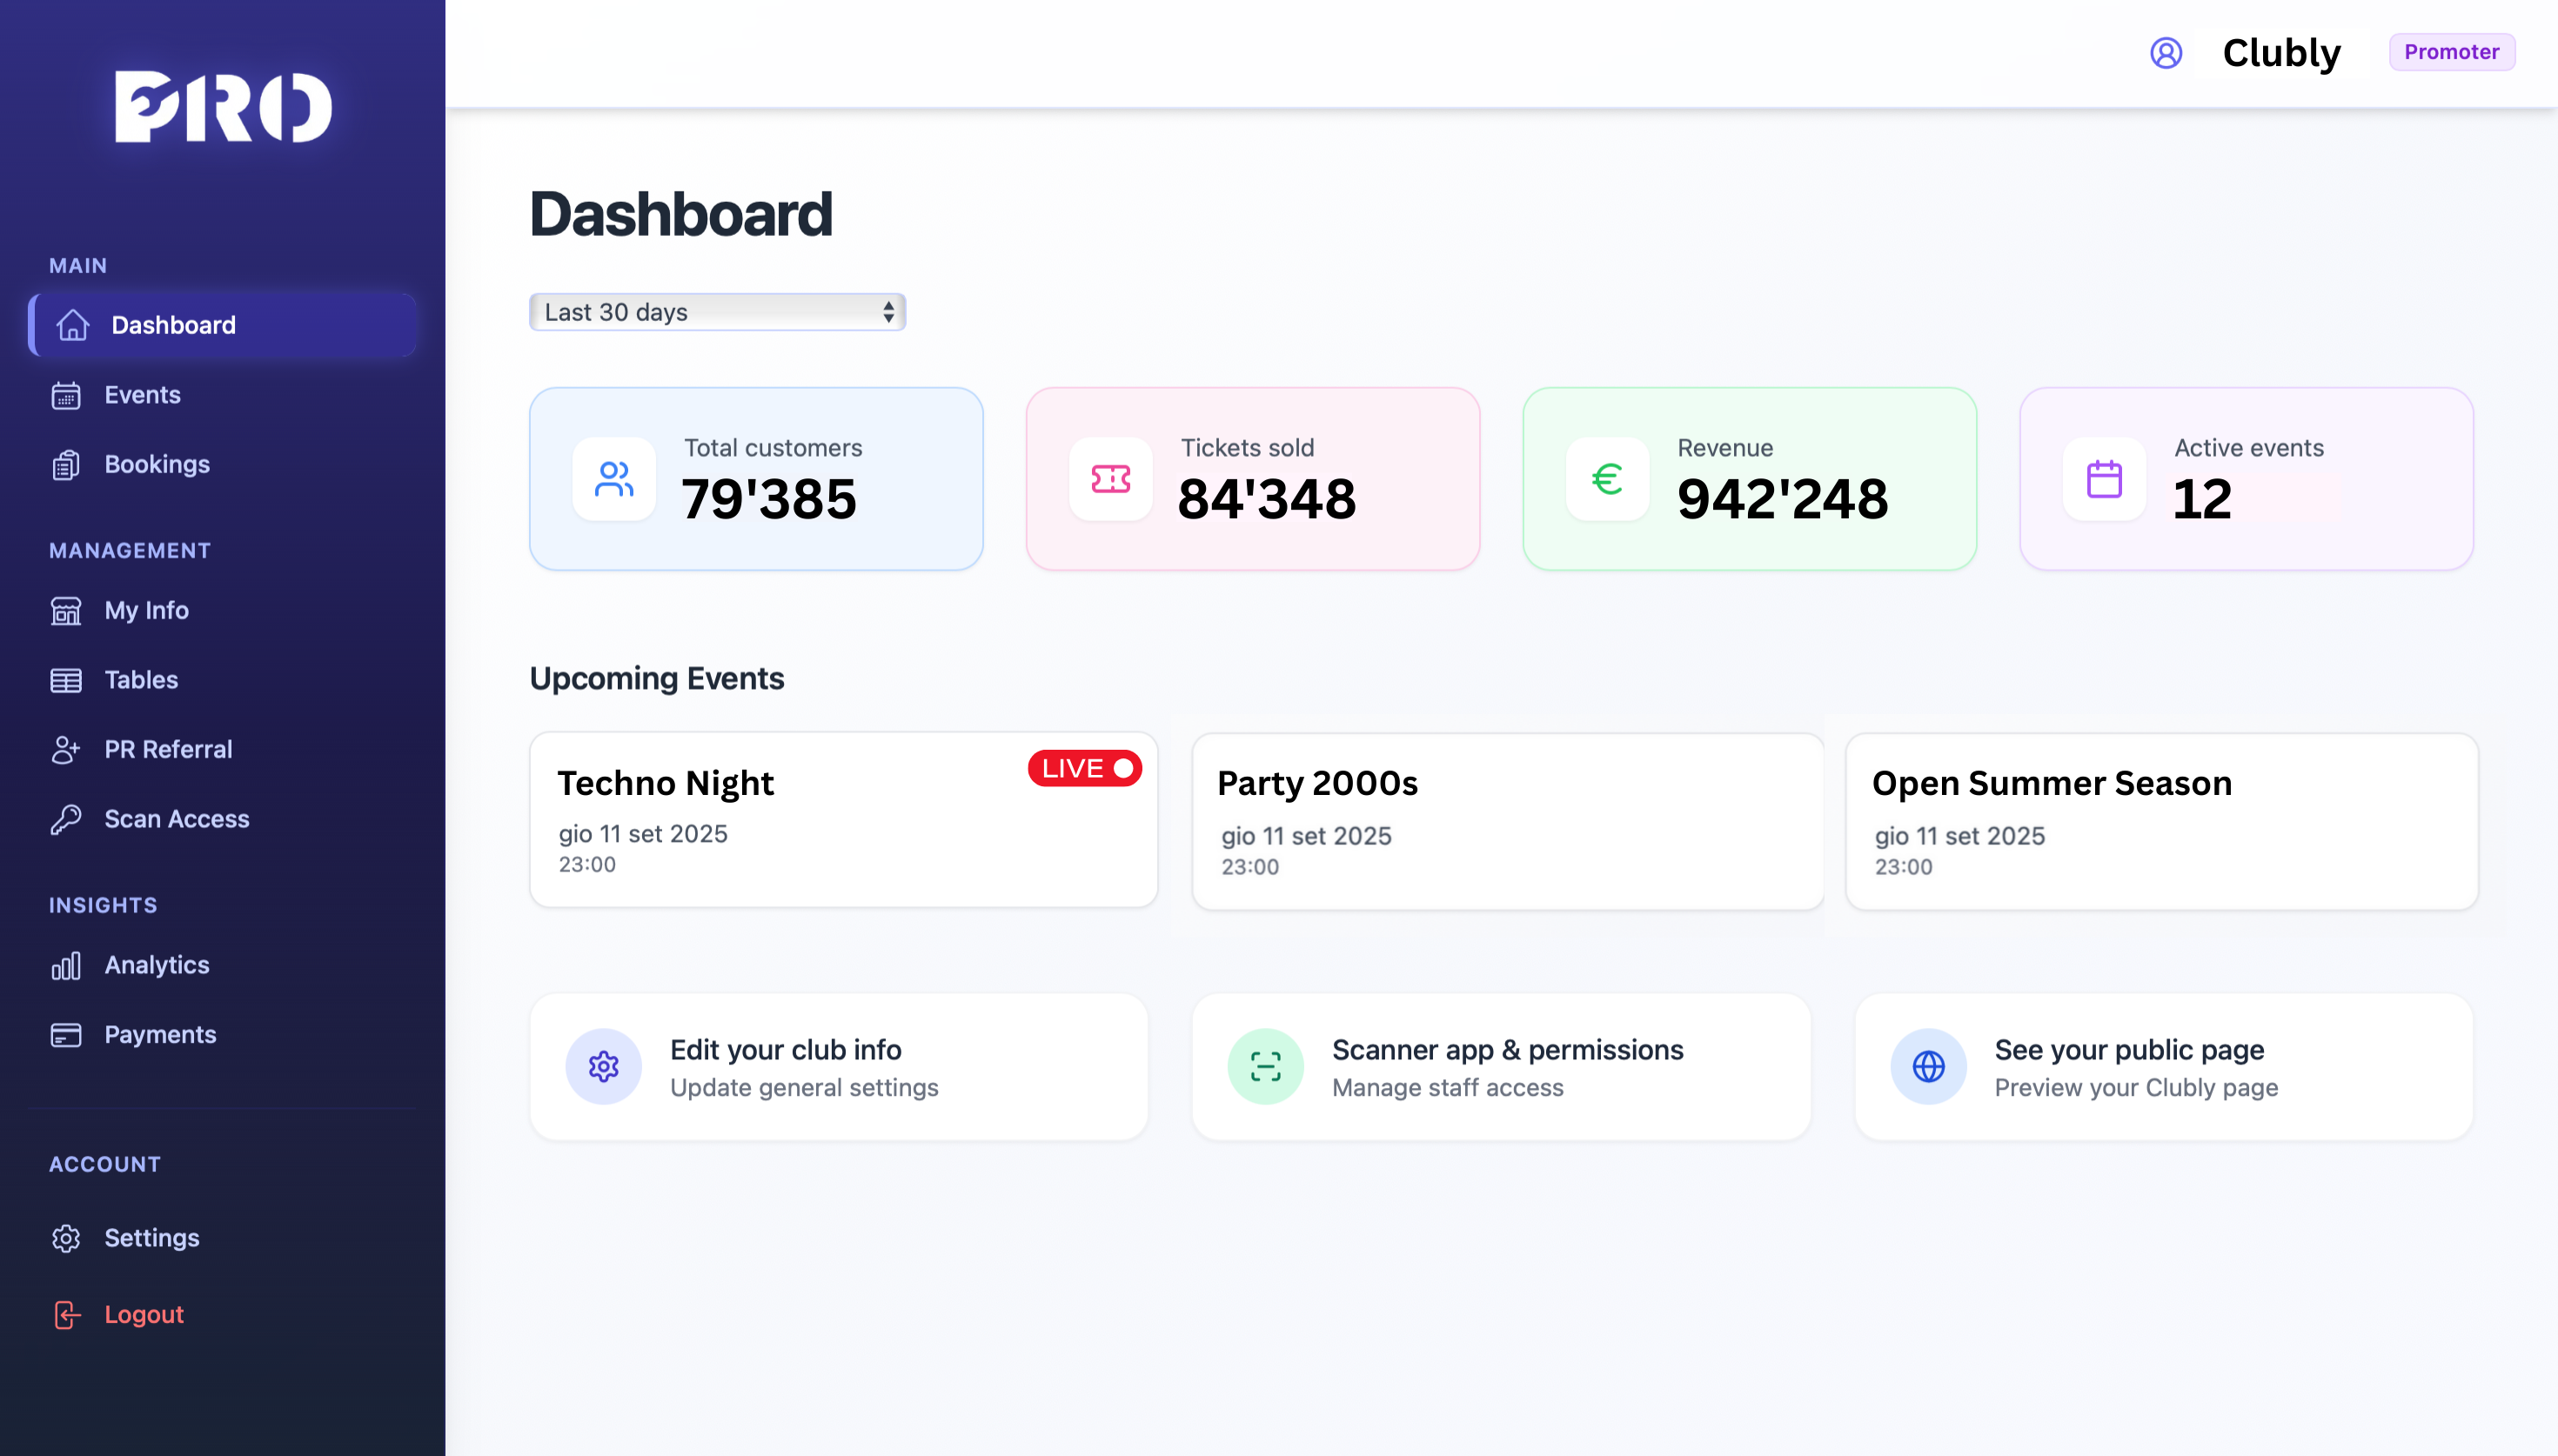The image size is (2558, 1456).
Task: Click the PR Referral person-plus icon
Action: tap(66, 749)
